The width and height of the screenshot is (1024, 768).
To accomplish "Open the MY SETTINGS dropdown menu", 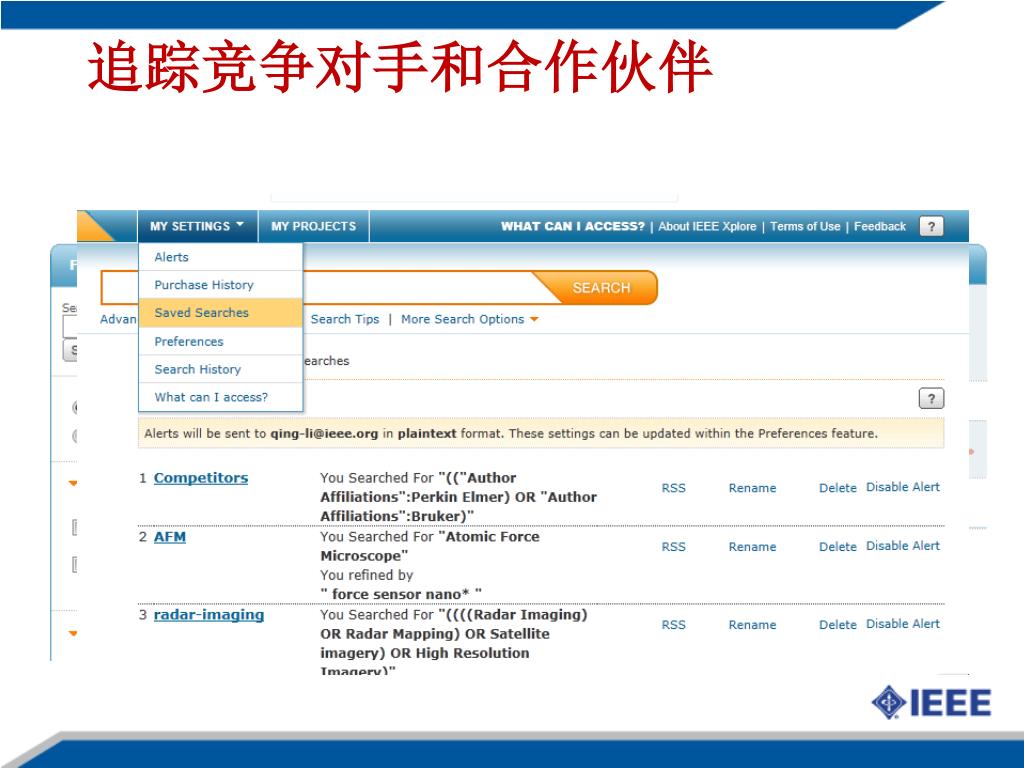I will pyautogui.click(x=197, y=226).
